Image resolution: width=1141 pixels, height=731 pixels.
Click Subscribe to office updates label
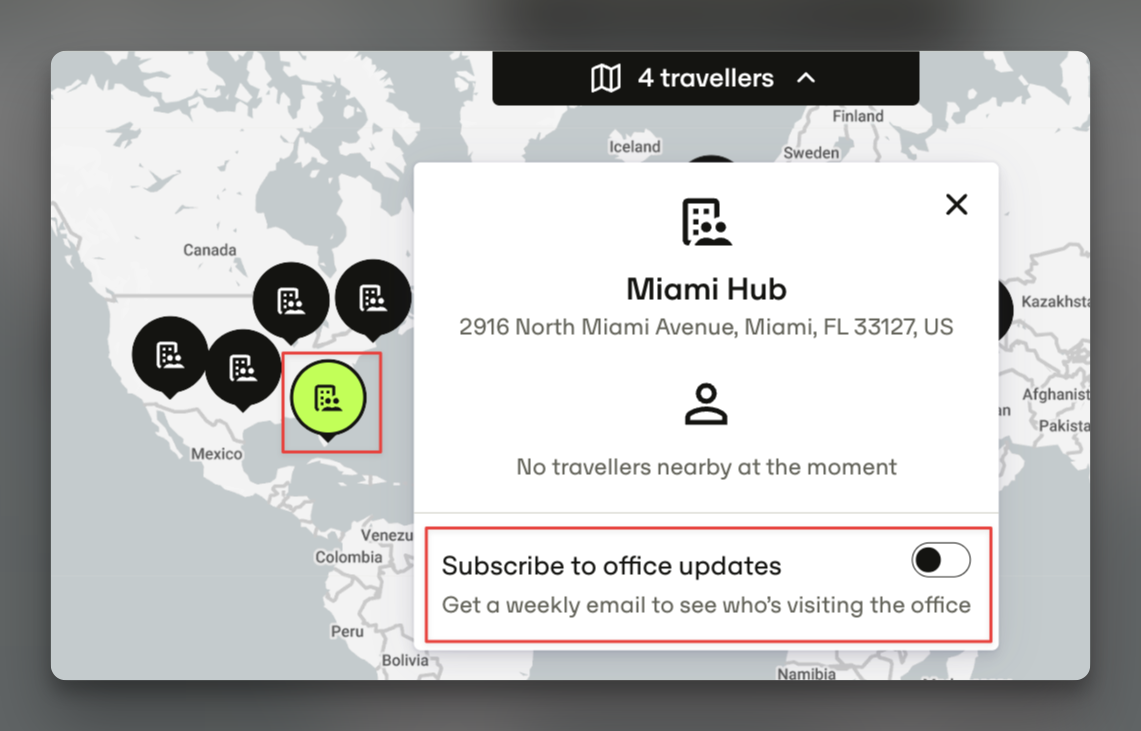[611, 565]
